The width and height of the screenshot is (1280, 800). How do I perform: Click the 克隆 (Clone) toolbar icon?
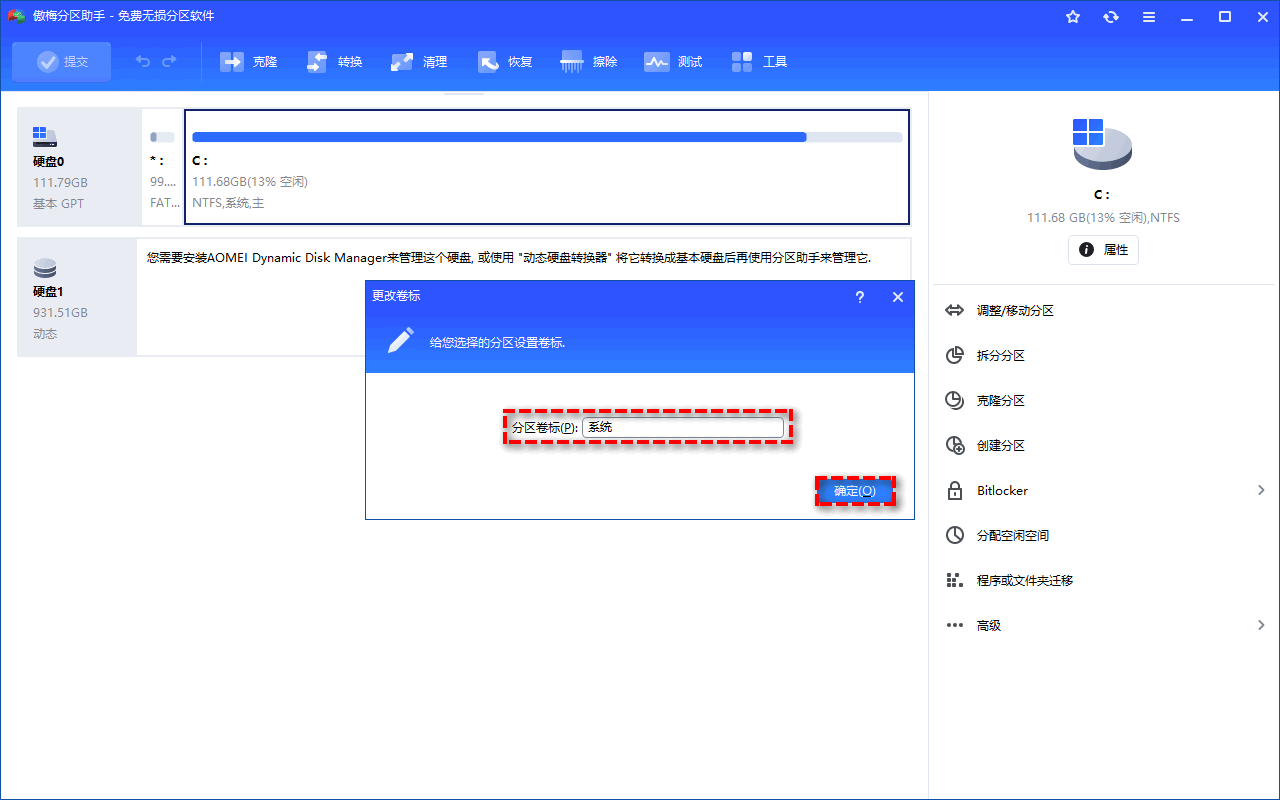(x=233, y=62)
